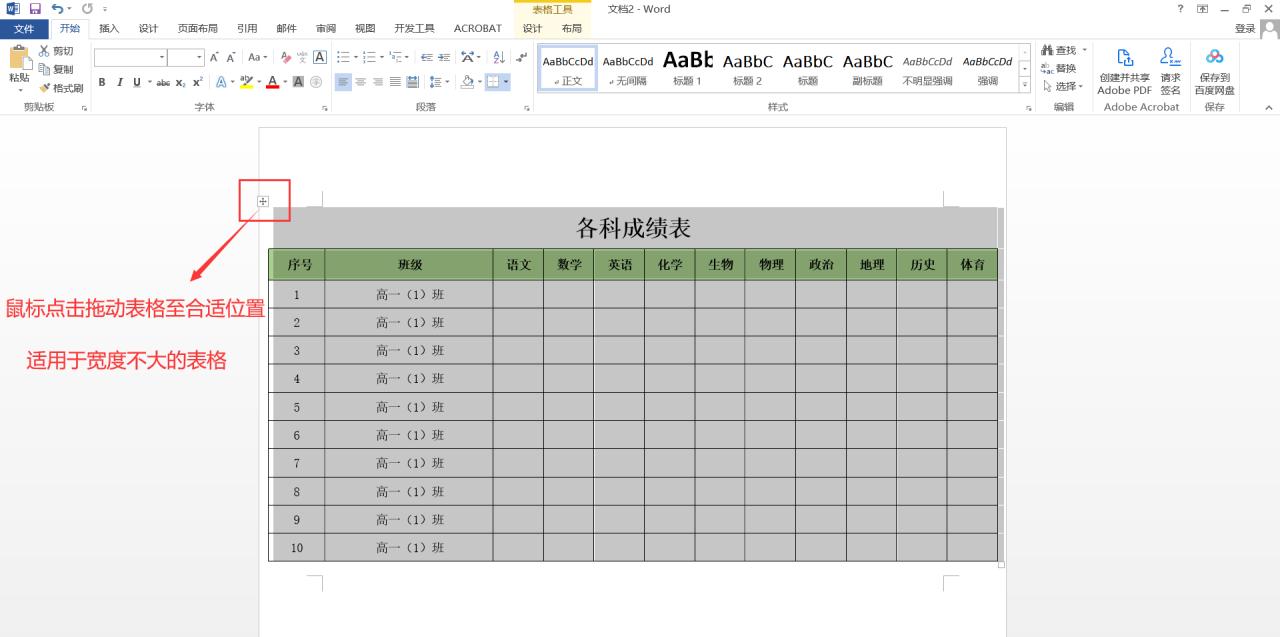Apply the 副标题 subtitle style

[868, 68]
